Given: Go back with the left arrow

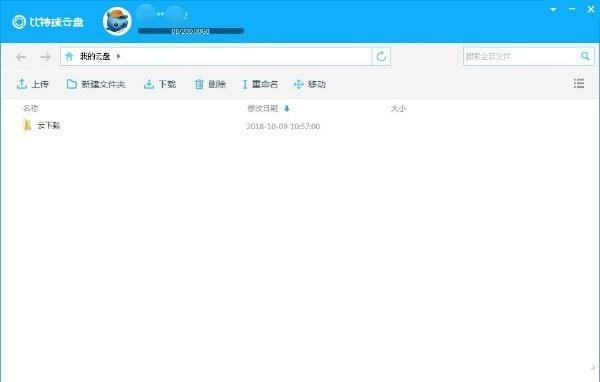Looking at the screenshot, I should (21, 57).
